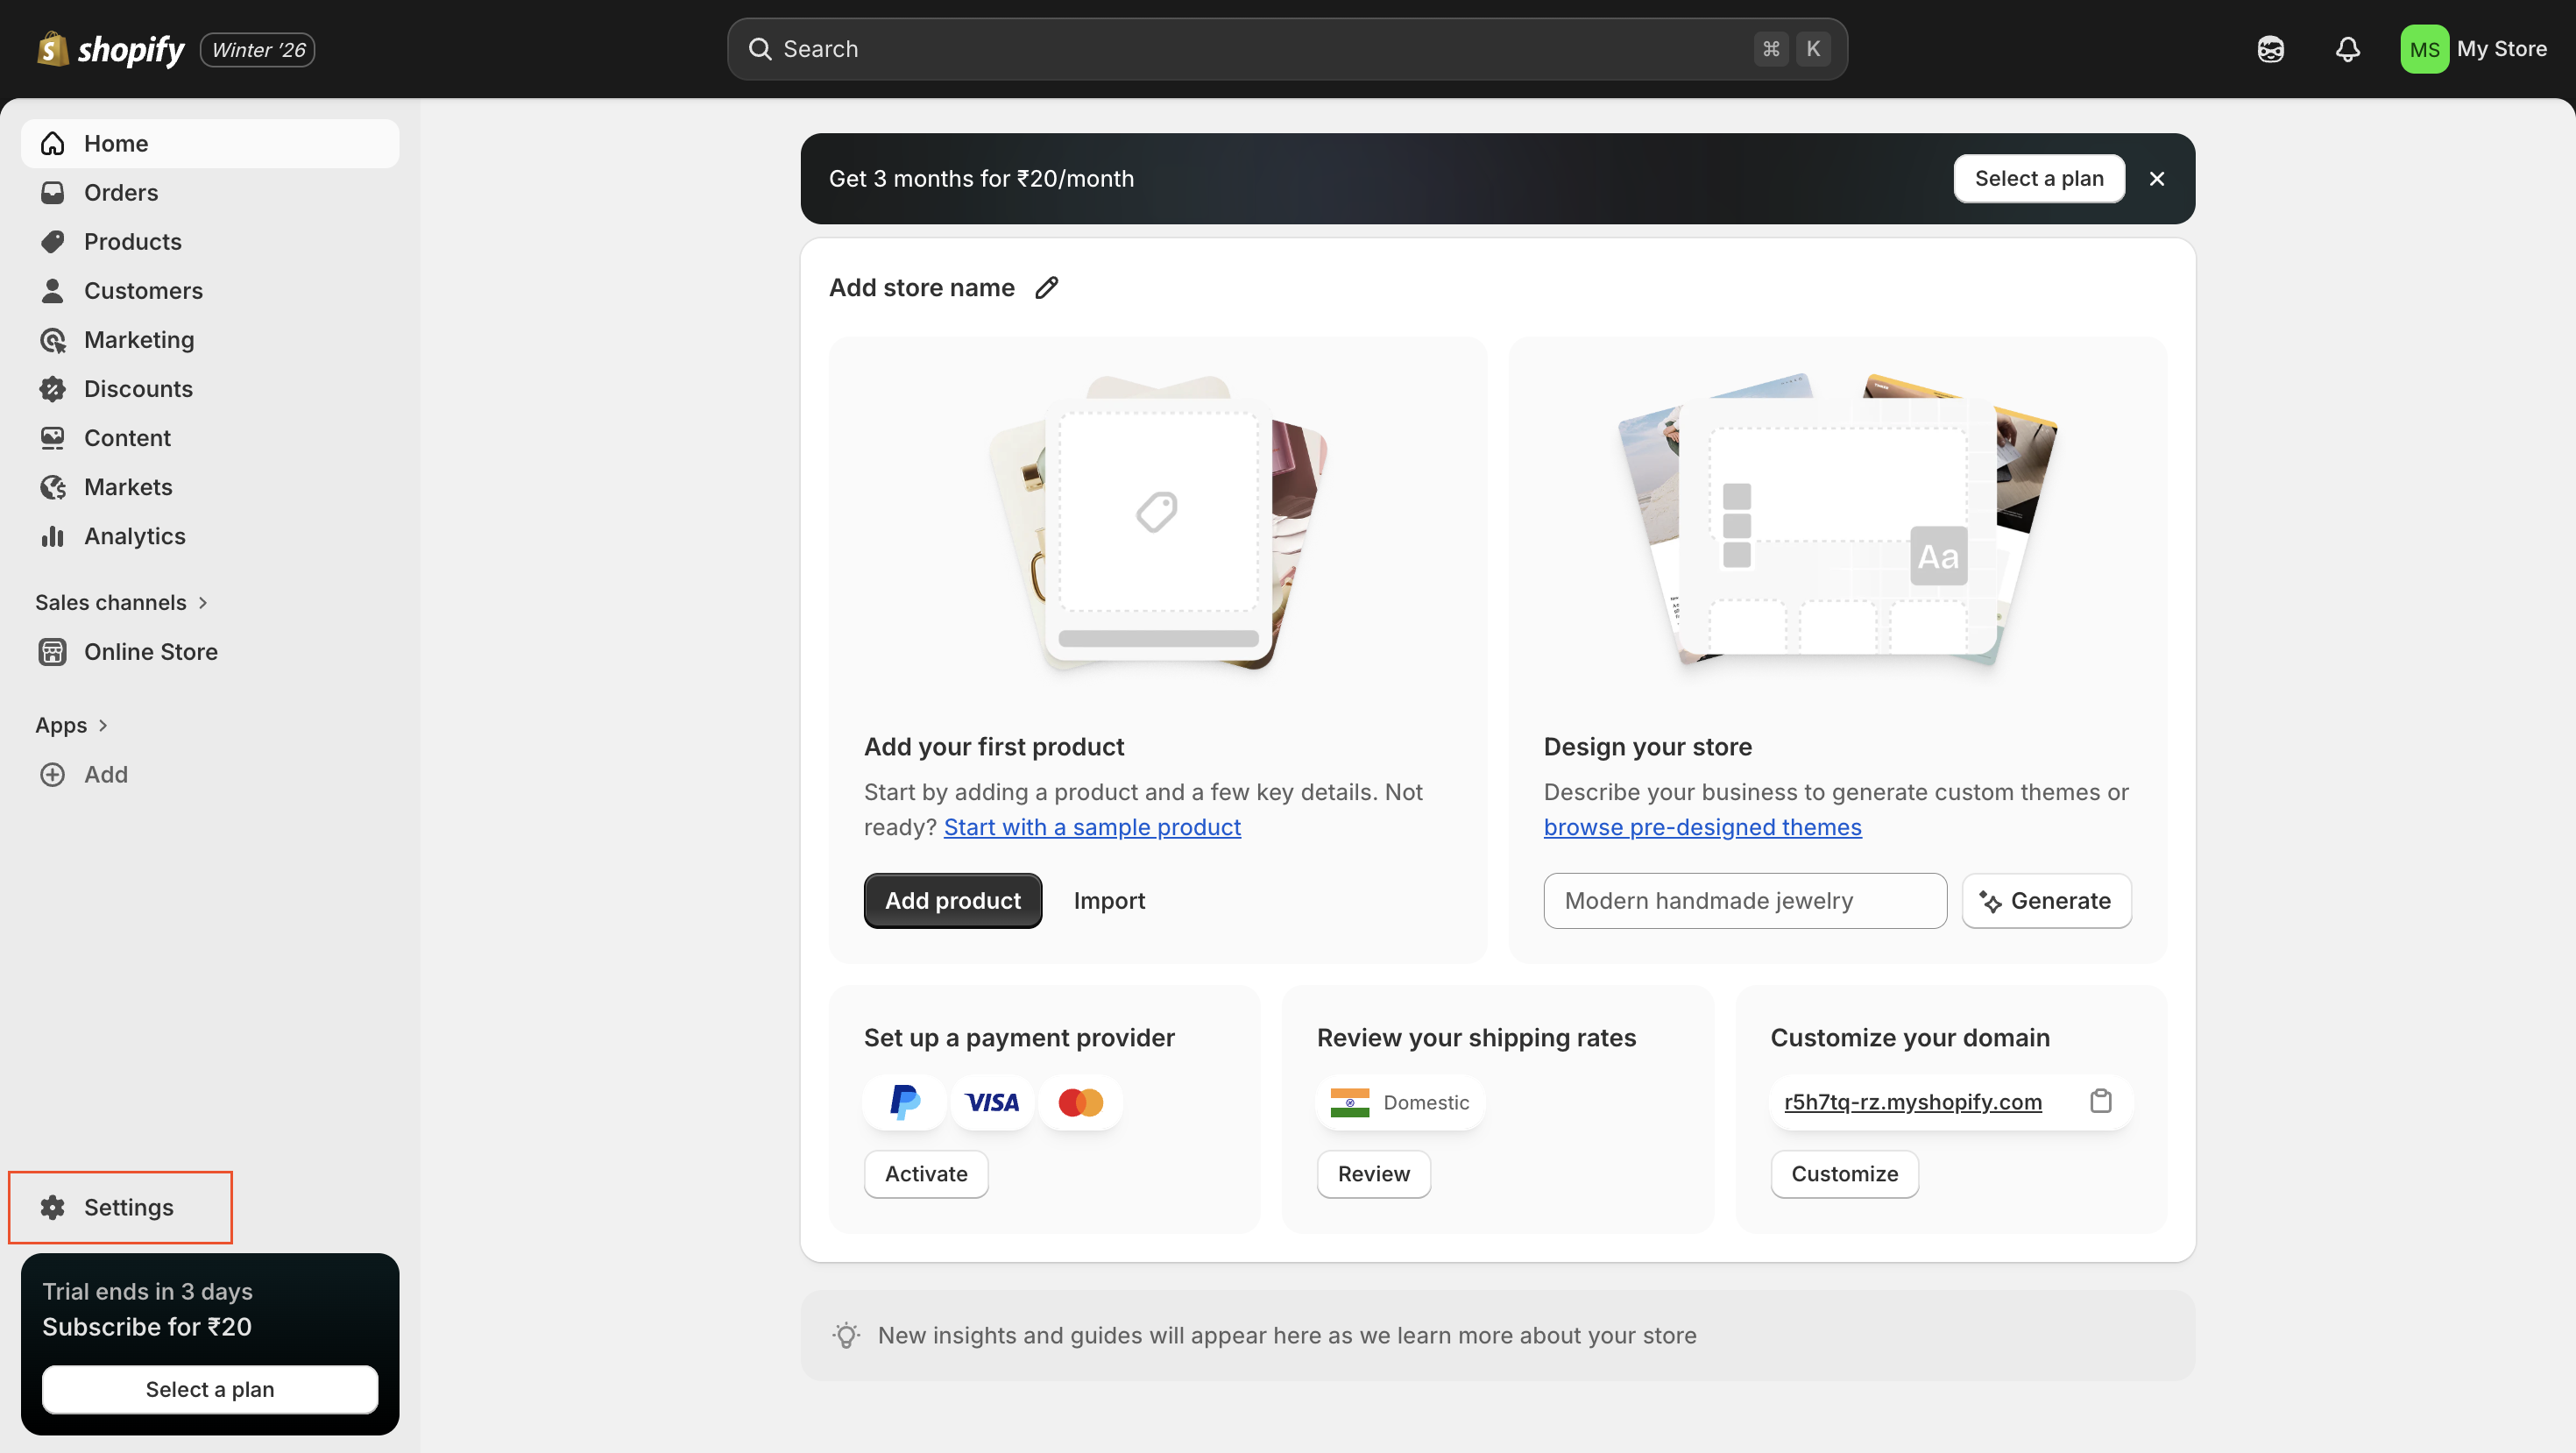Click the Import button

coord(1109,900)
